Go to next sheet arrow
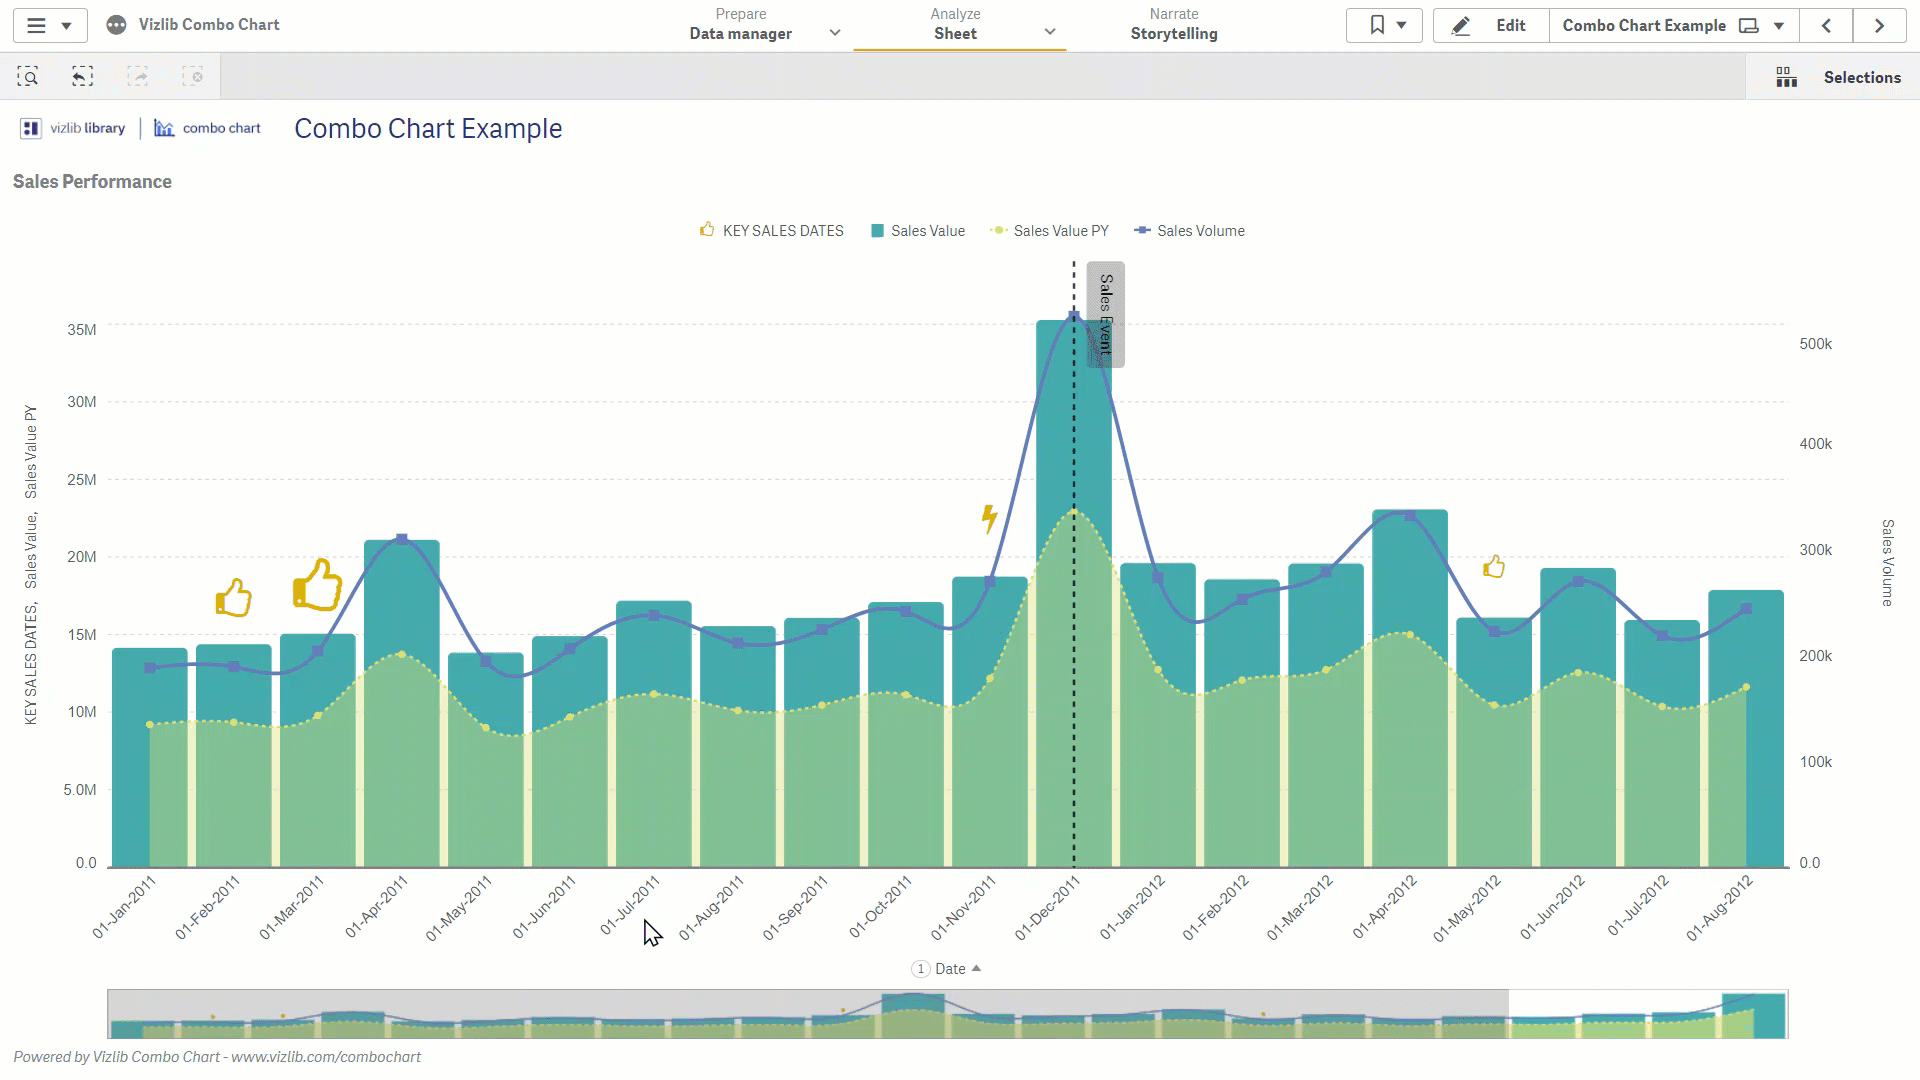This screenshot has width=1920, height=1080. (1879, 25)
